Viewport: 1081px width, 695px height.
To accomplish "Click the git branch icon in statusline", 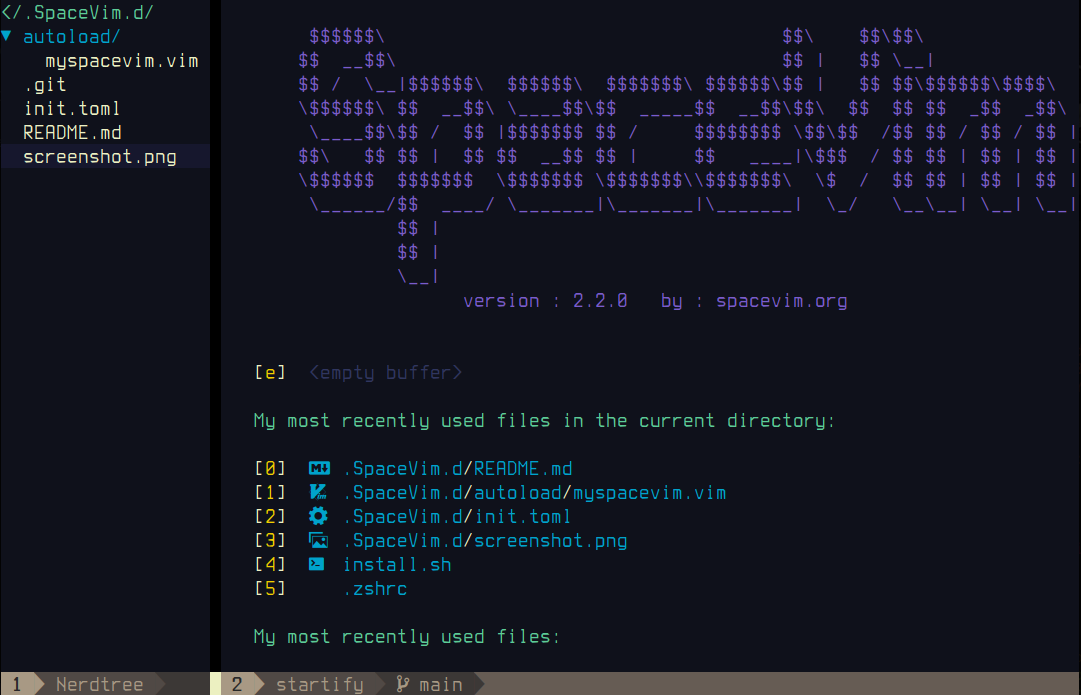I will coord(403,684).
